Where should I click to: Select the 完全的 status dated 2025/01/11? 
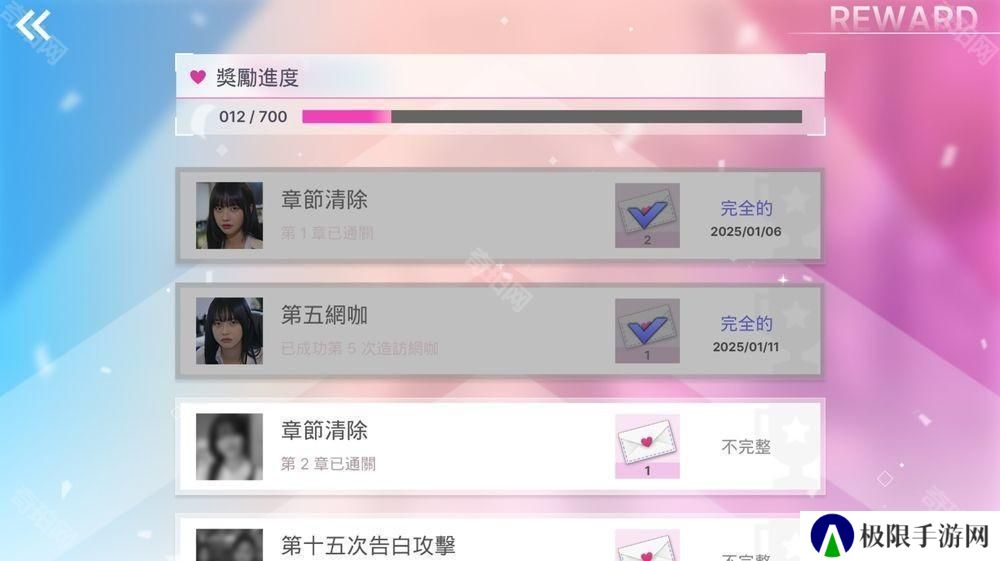pyautogui.click(x=746, y=324)
